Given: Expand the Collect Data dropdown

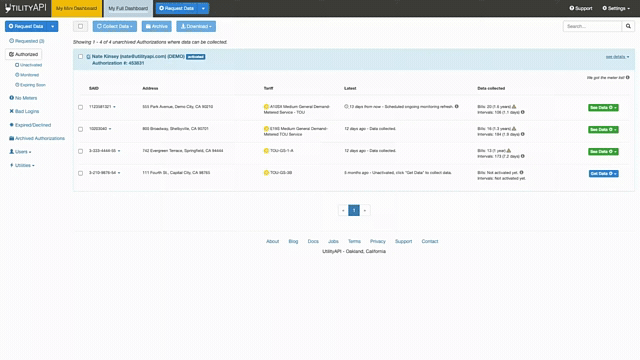Looking at the screenshot, I should [115, 26].
